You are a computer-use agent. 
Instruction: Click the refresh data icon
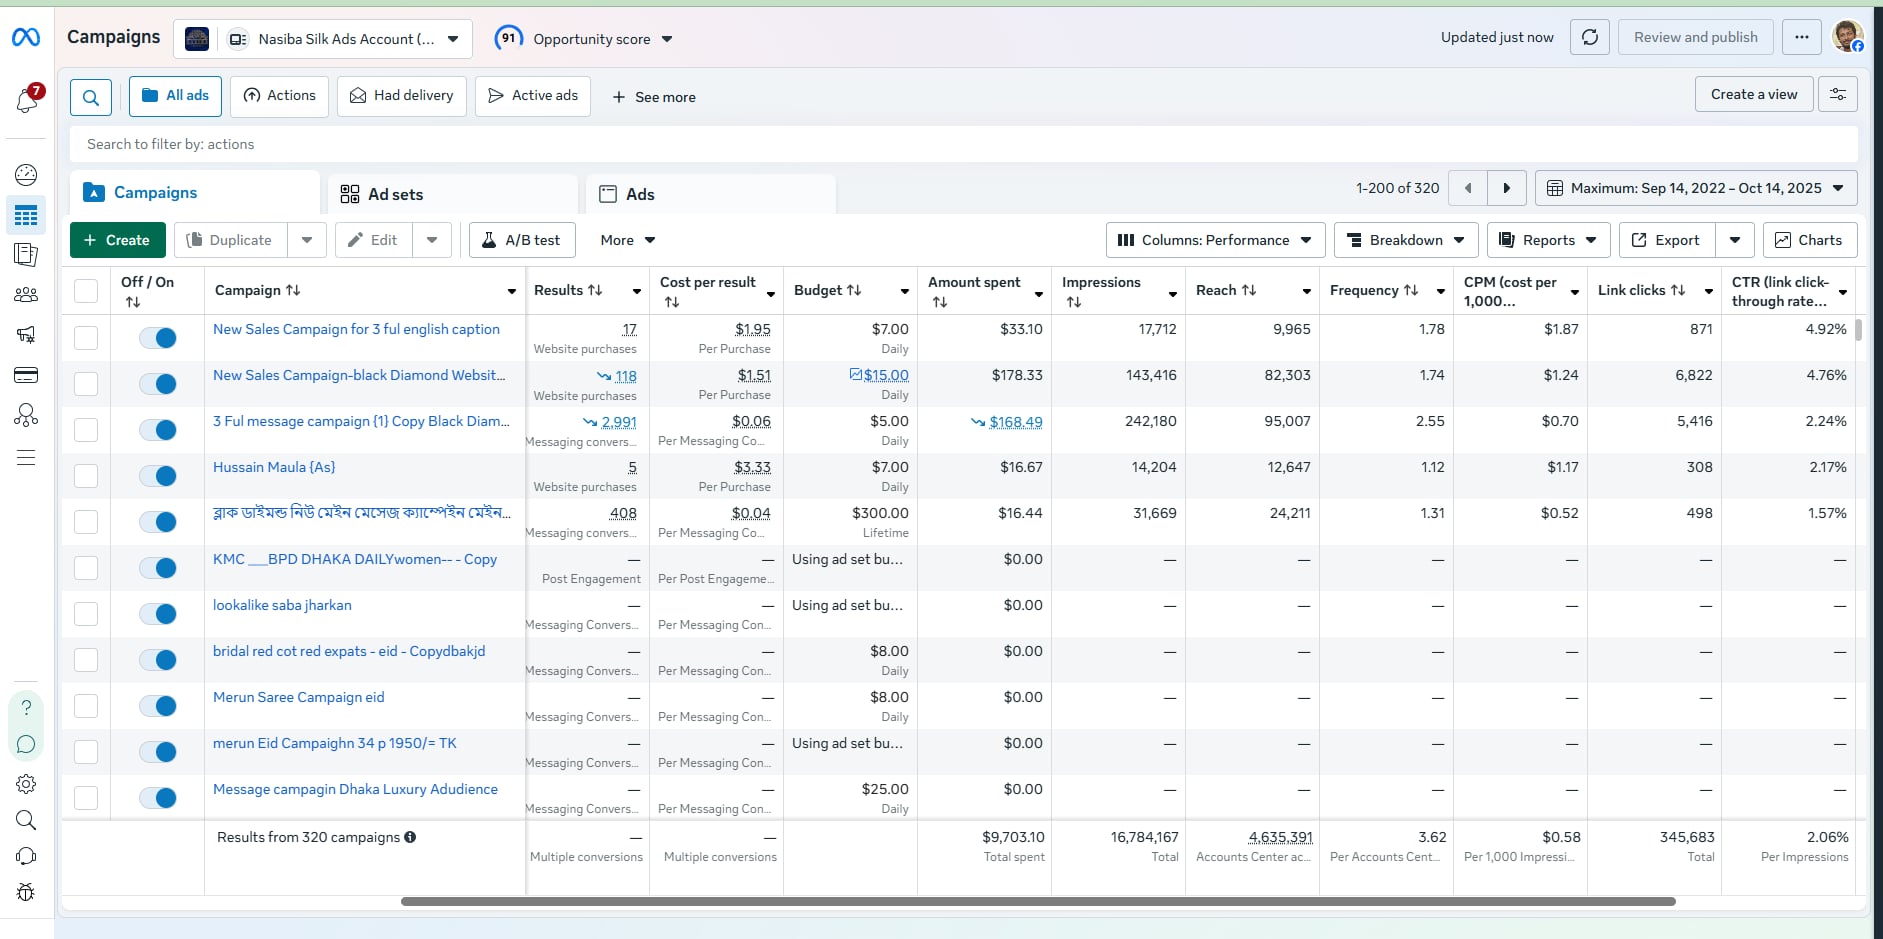coord(1589,38)
